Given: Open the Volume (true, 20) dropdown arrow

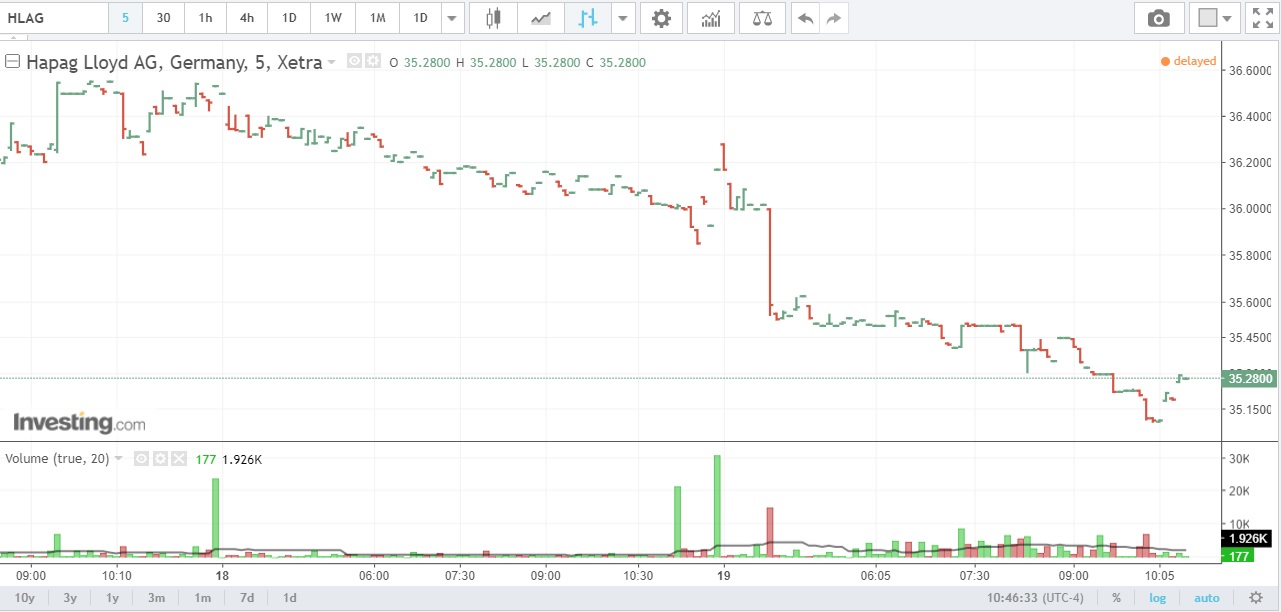Looking at the screenshot, I should pyautogui.click(x=118, y=458).
